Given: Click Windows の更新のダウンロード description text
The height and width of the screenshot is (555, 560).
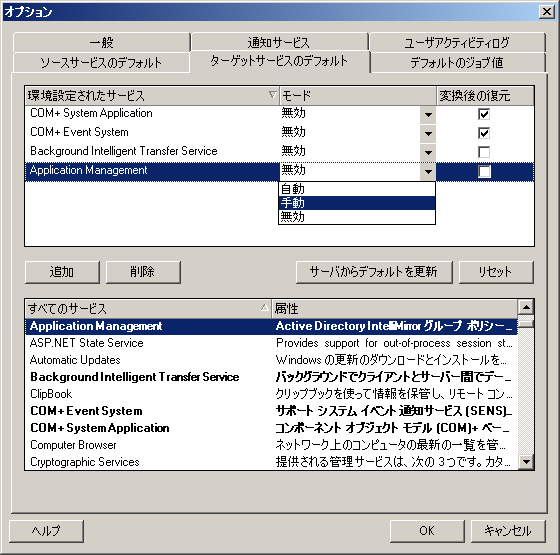Looking at the screenshot, I should click(x=391, y=360).
